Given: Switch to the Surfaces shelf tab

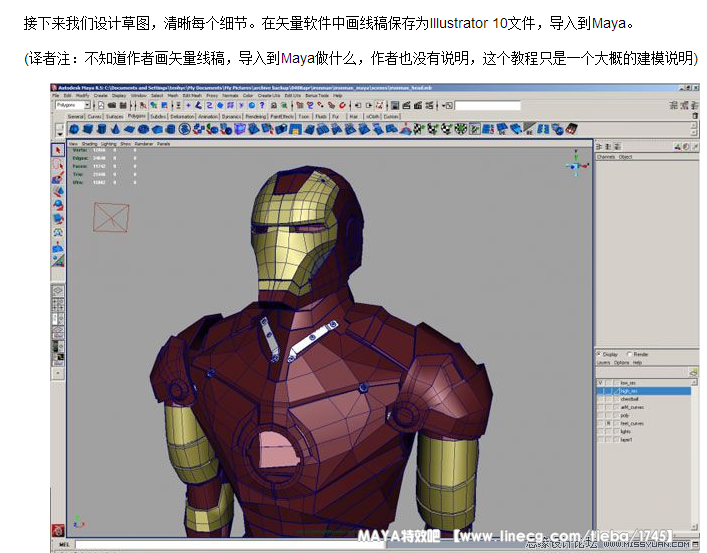Looking at the screenshot, I should tap(115, 116).
